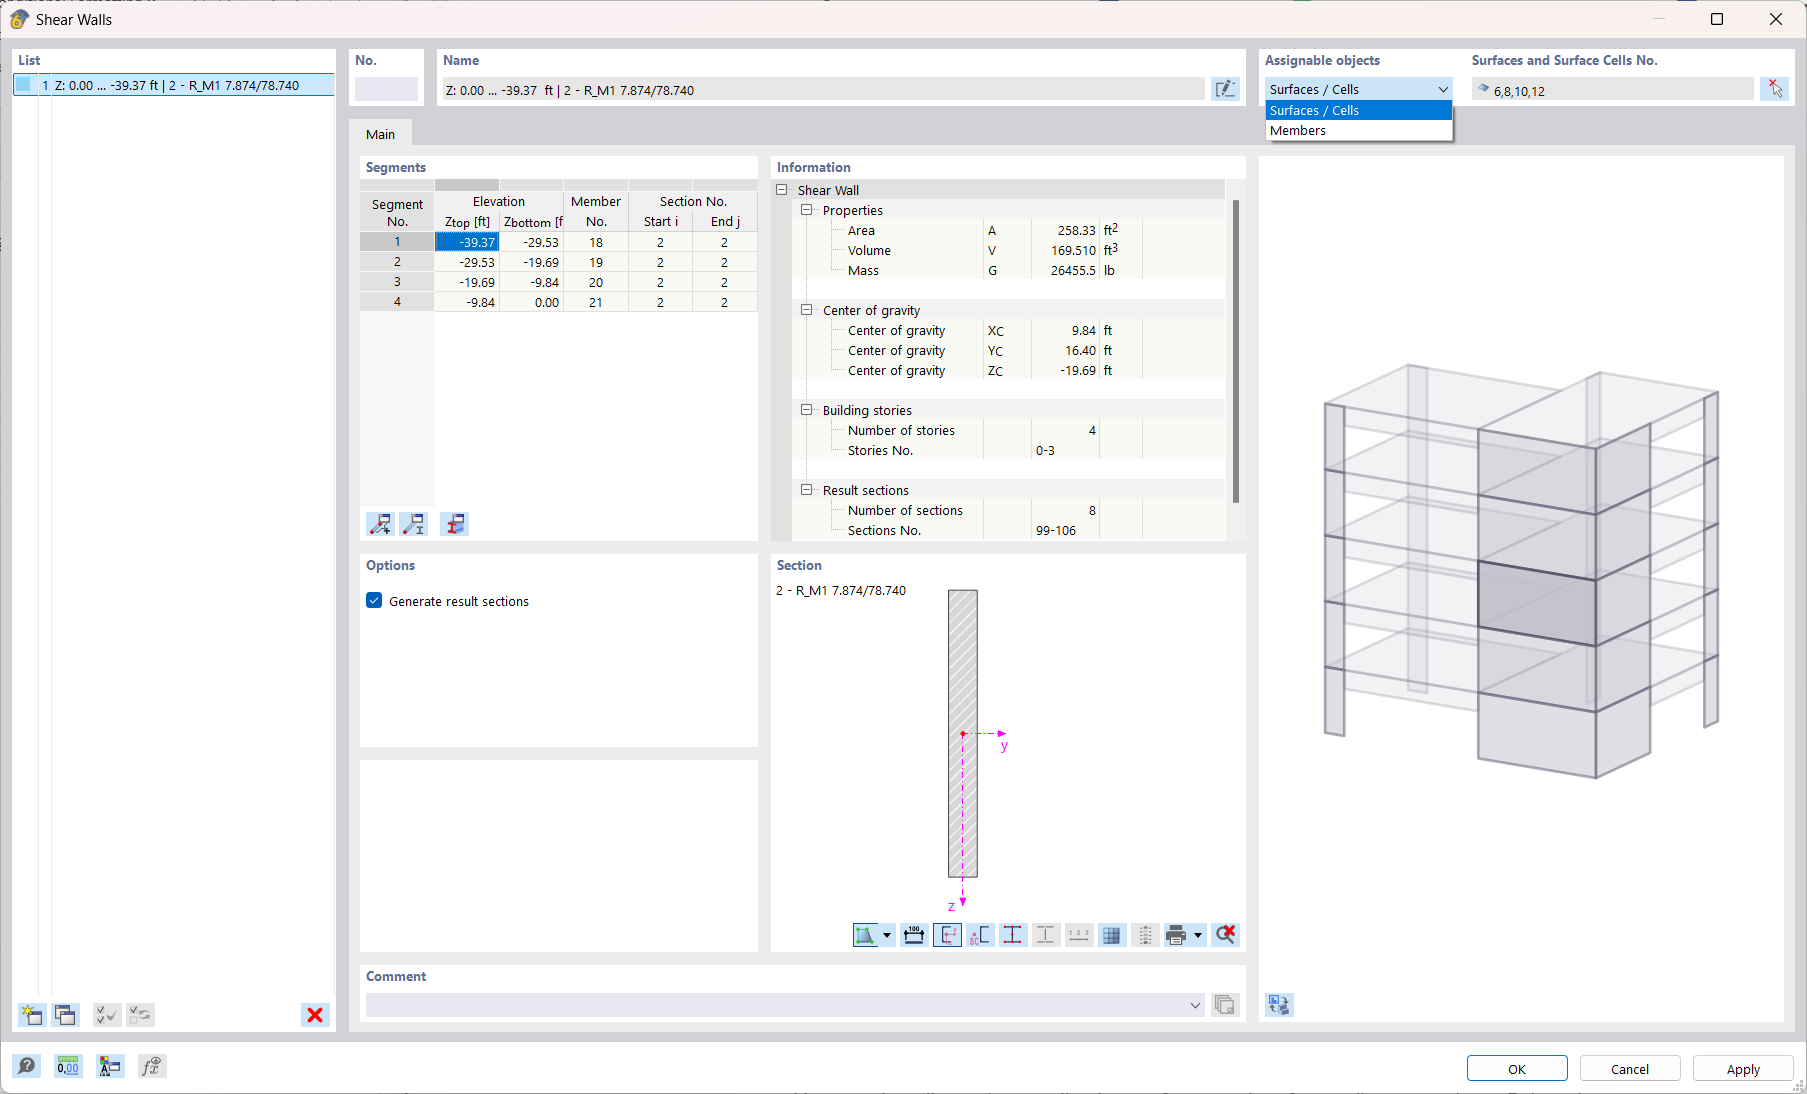Click the copy shear wall icon
Viewport: 1807px width, 1094px height.
pyautogui.click(x=65, y=1015)
